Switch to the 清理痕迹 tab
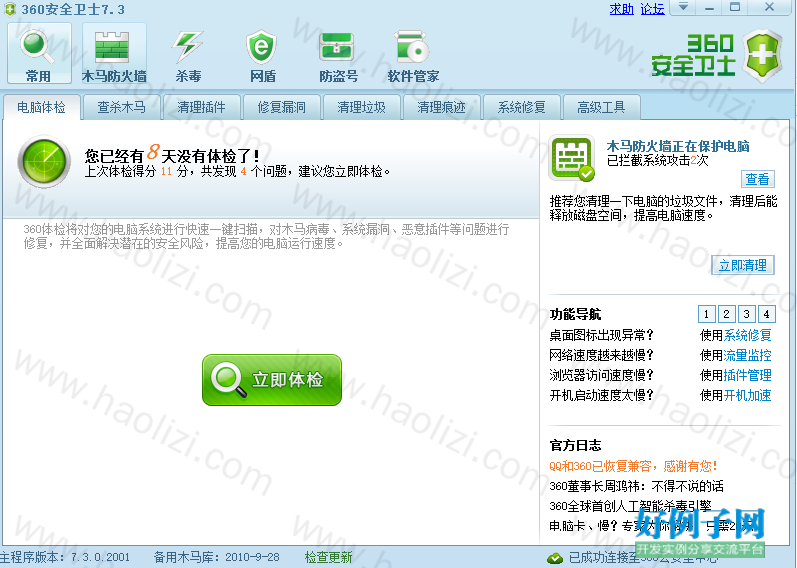This screenshot has width=797, height=568. click(x=441, y=107)
